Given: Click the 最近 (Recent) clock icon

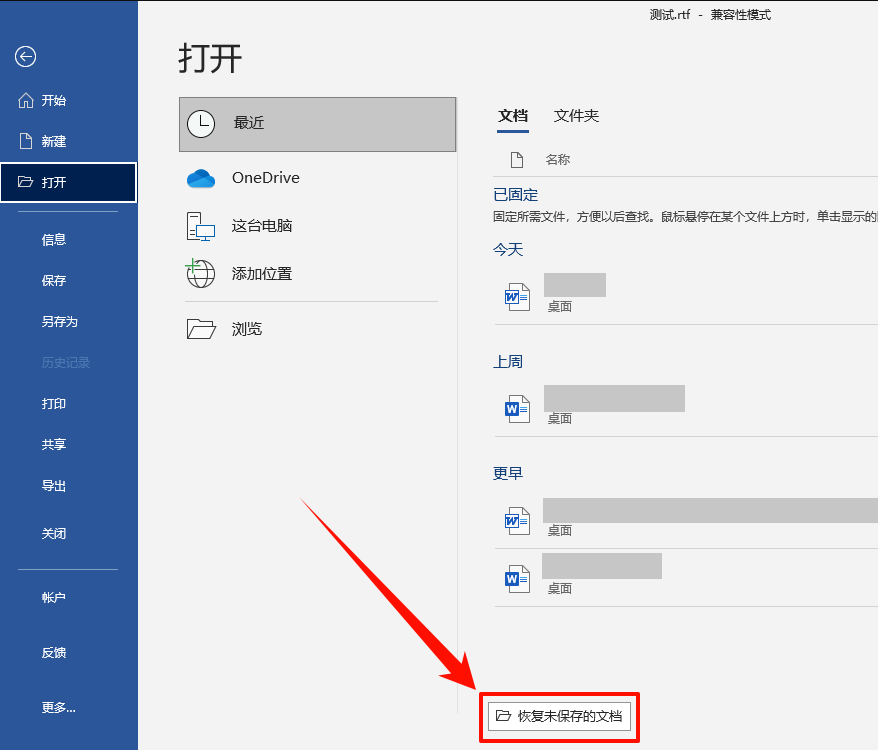Looking at the screenshot, I should pyautogui.click(x=201, y=124).
